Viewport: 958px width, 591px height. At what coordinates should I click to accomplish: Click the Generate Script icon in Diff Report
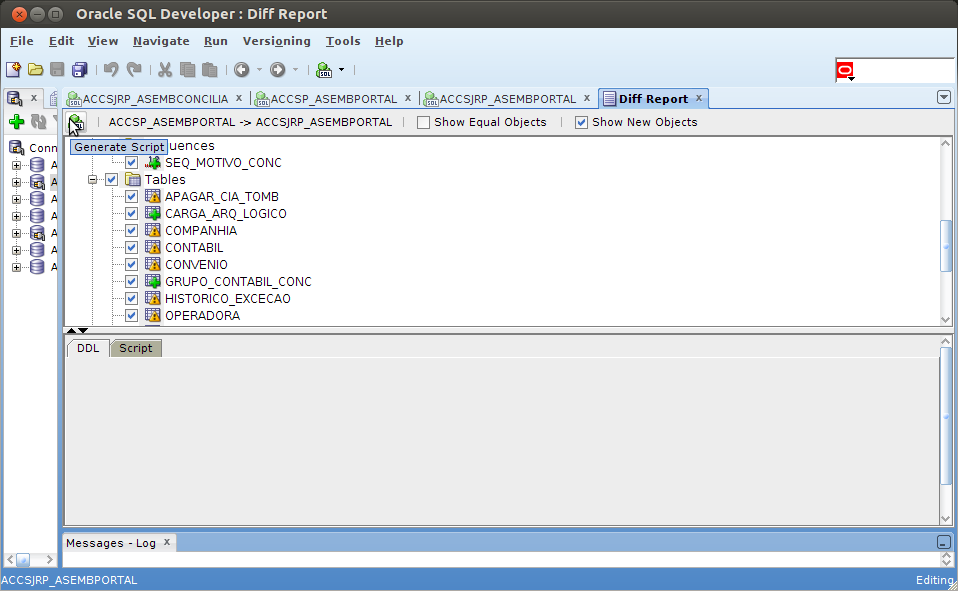[77, 122]
